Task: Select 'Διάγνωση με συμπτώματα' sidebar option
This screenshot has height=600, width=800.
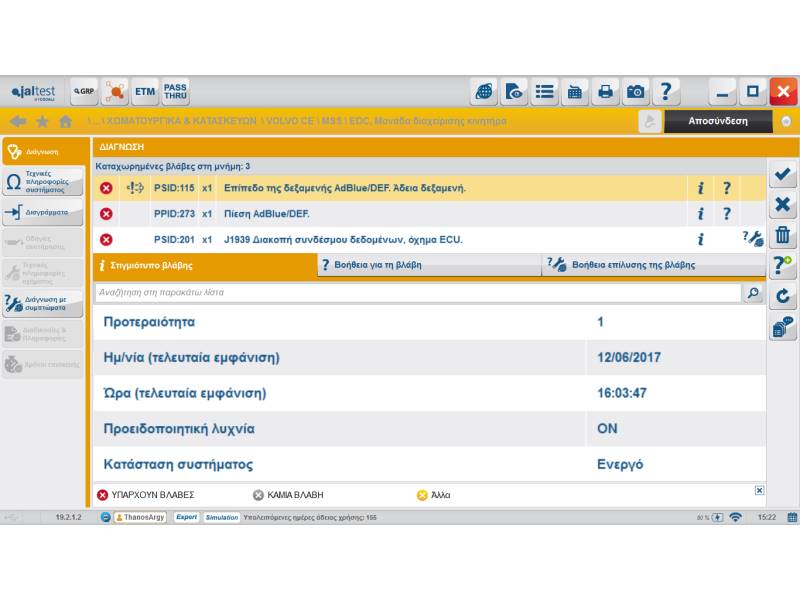Action: pos(42,304)
